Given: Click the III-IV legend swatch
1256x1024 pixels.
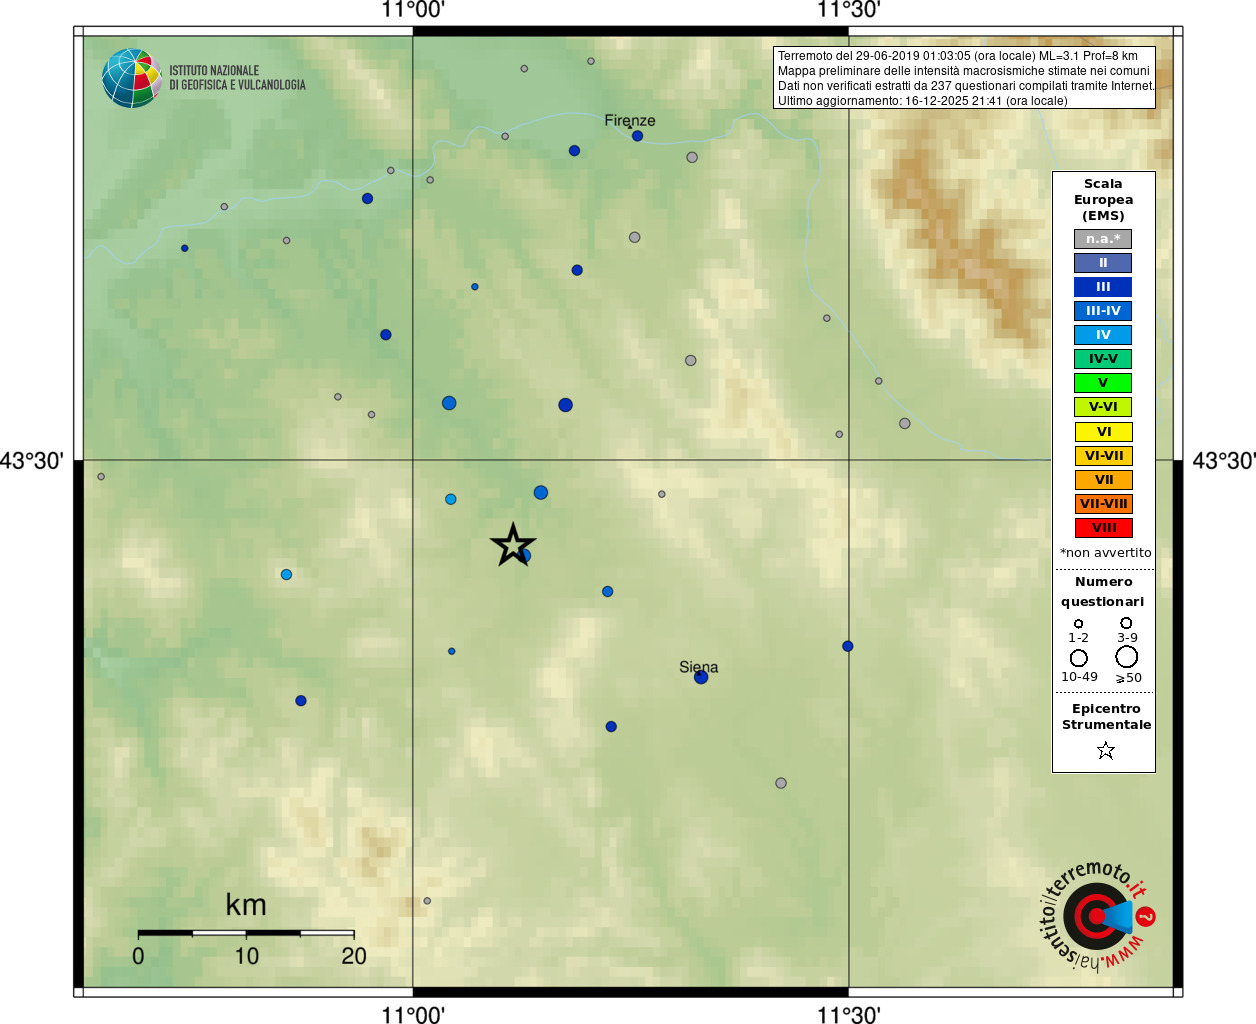Looking at the screenshot, I should point(1103,311).
